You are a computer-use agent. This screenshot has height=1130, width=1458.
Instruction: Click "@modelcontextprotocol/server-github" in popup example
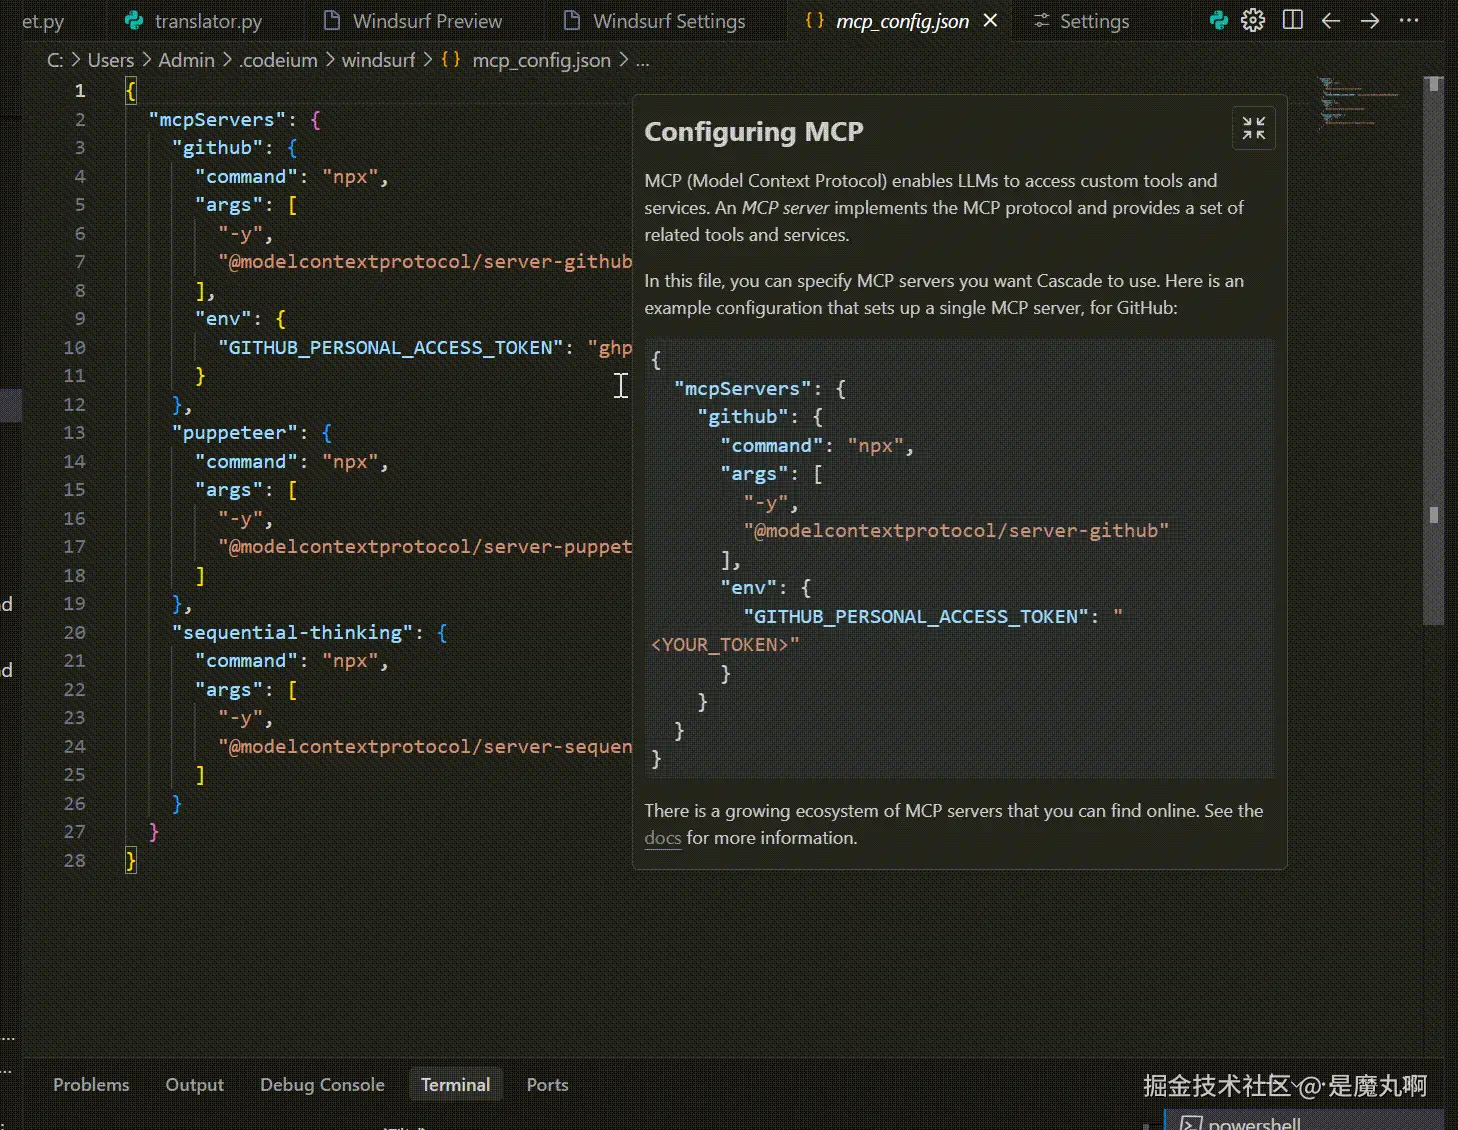(x=956, y=530)
